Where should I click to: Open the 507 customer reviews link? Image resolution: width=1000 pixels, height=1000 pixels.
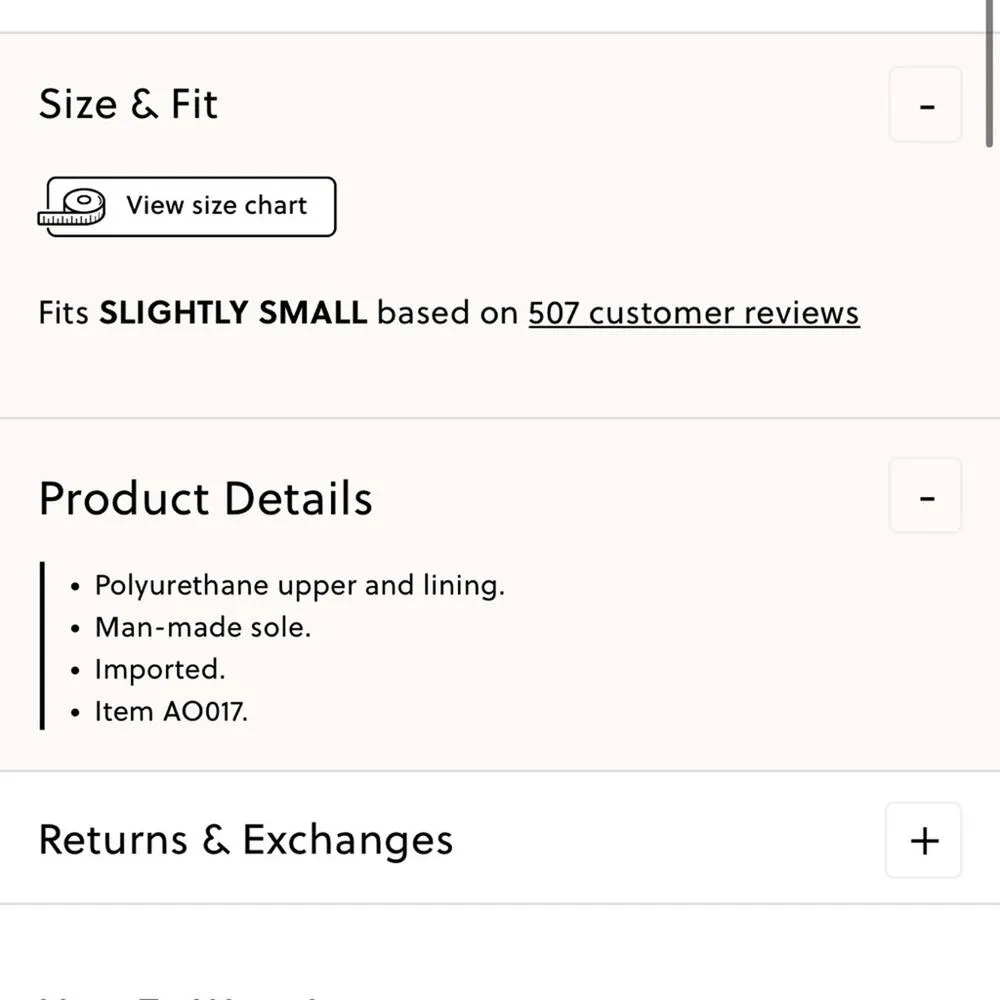click(693, 313)
